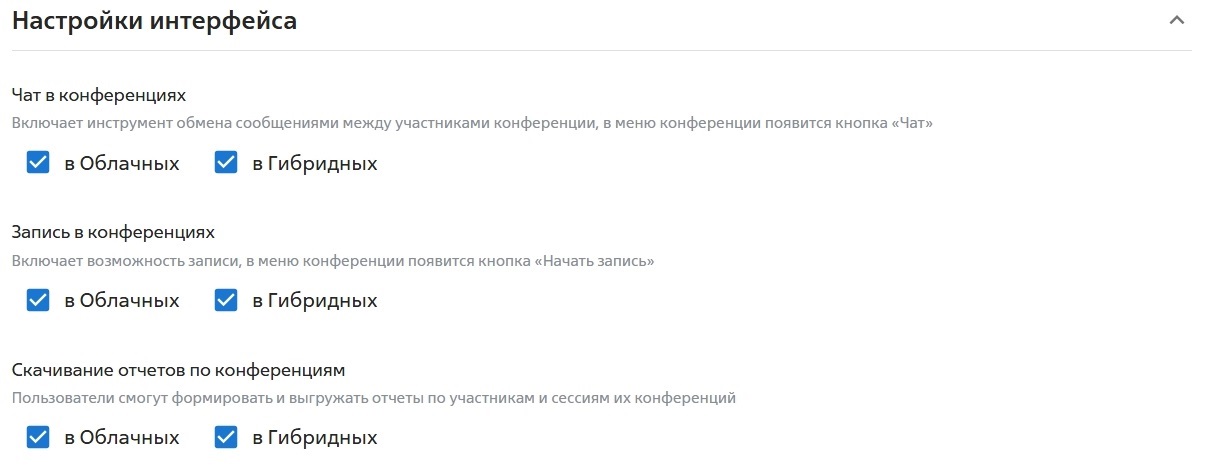
Task: Toggle Скачивание отчетов в Облачных checkbox
Action: pyautogui.click(x=38, y=437)
